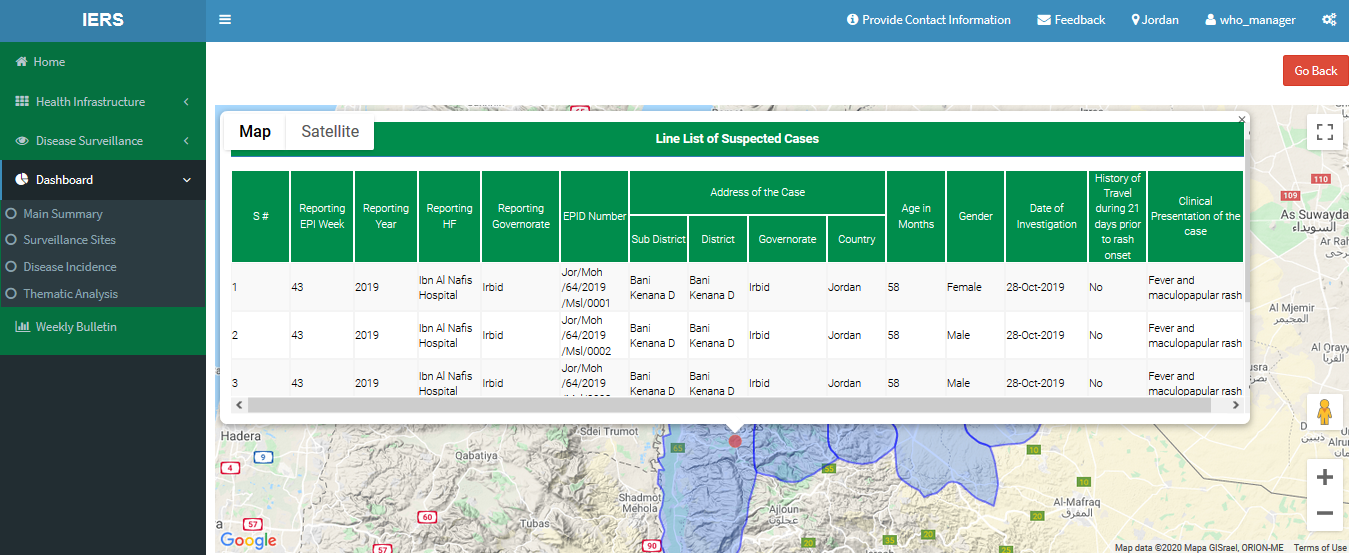Open Health Infrastructure menu item

[x=103, y=102]
